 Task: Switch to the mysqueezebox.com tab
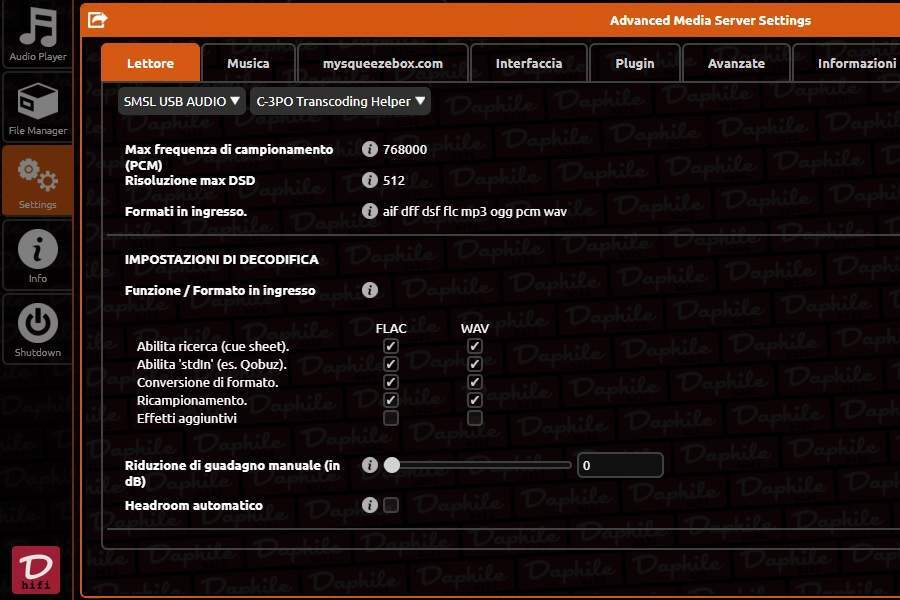[x=383, y=63]
